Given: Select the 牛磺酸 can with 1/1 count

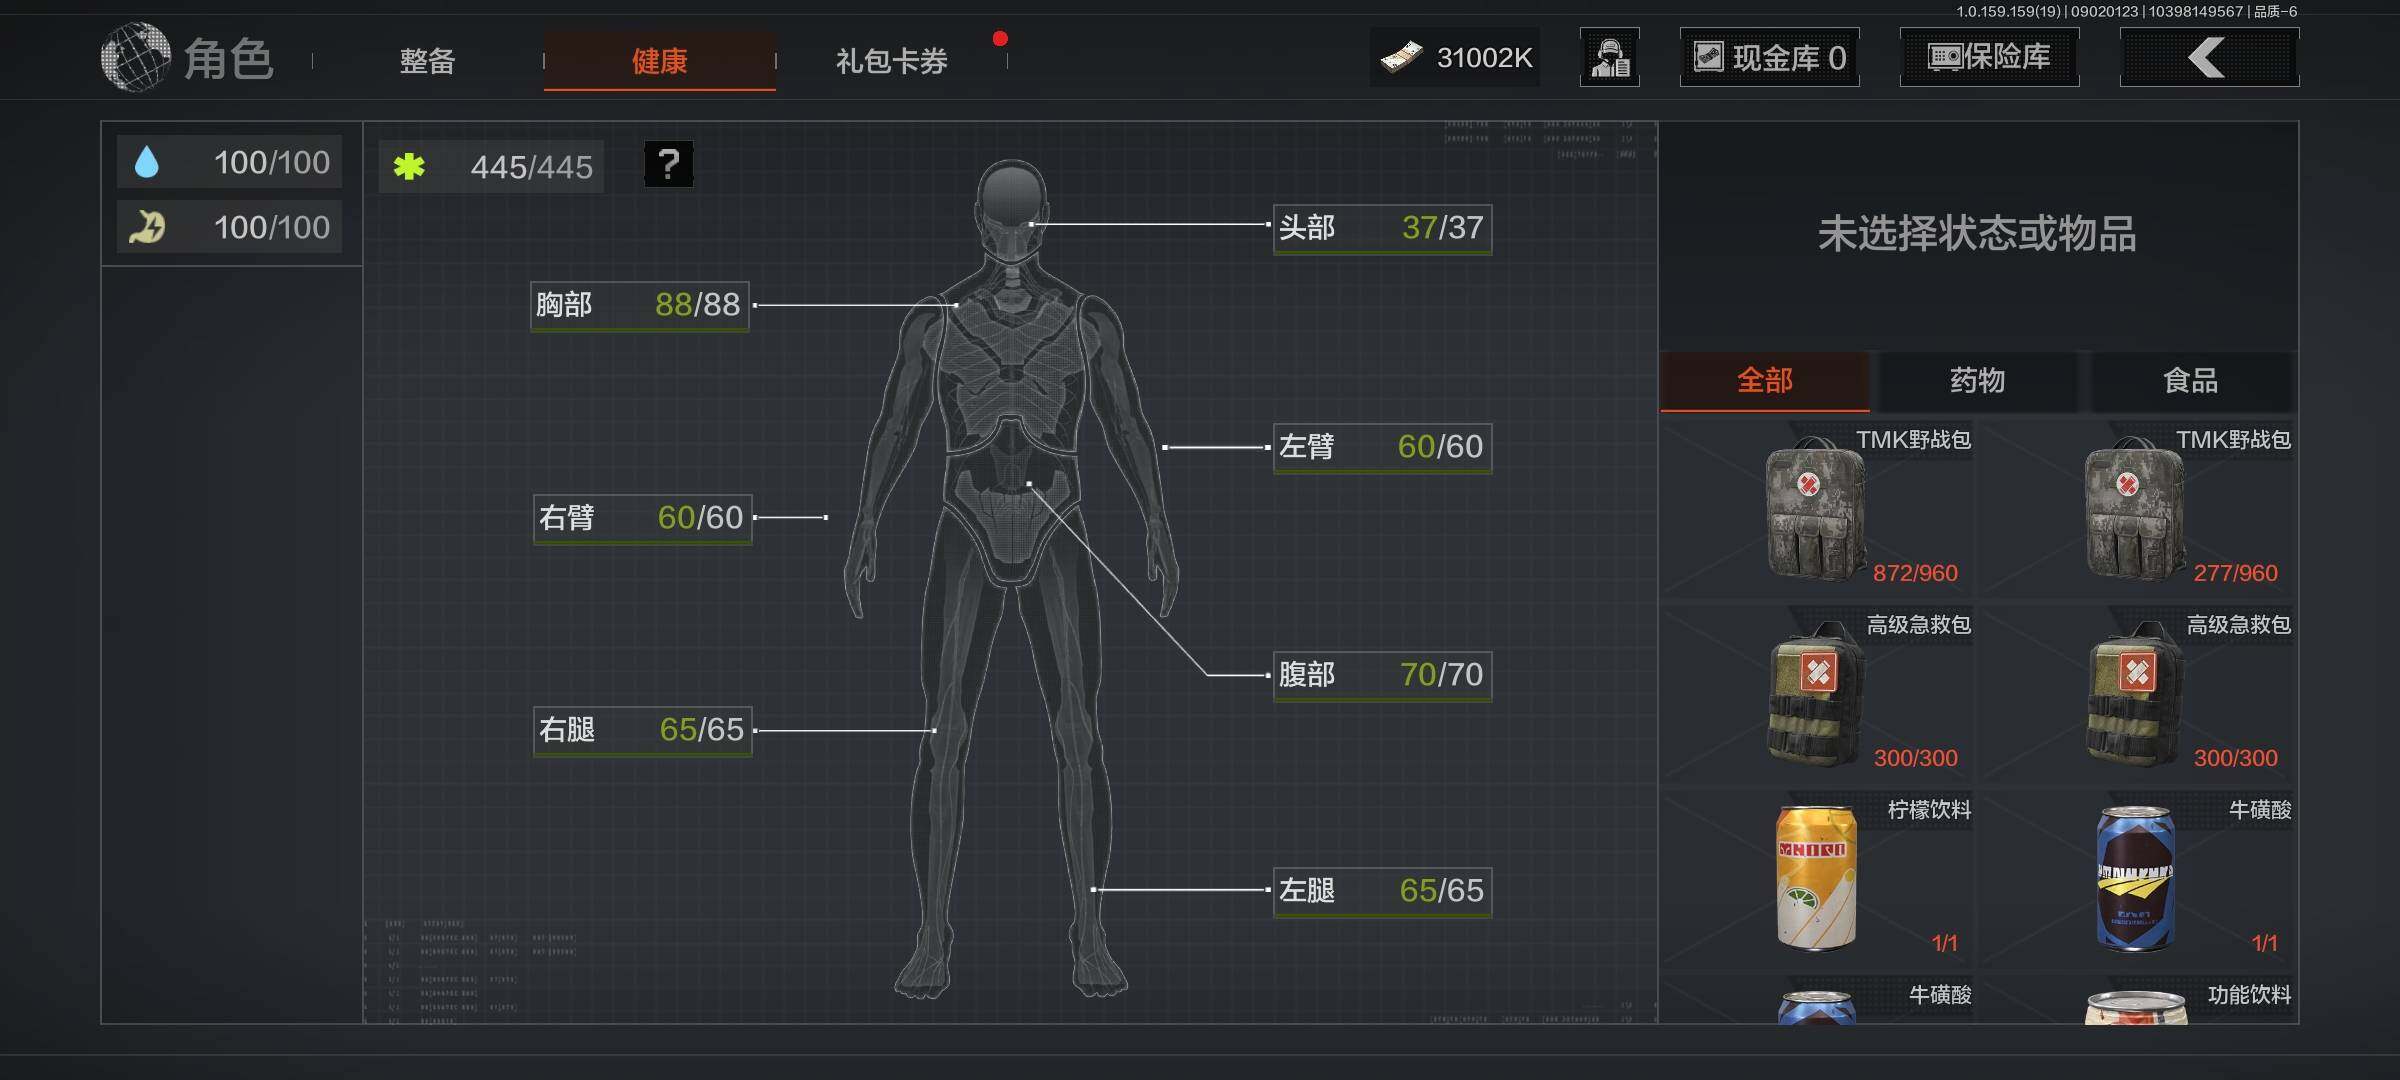Looking at the screenshot, I should [x=2138, y=878].
